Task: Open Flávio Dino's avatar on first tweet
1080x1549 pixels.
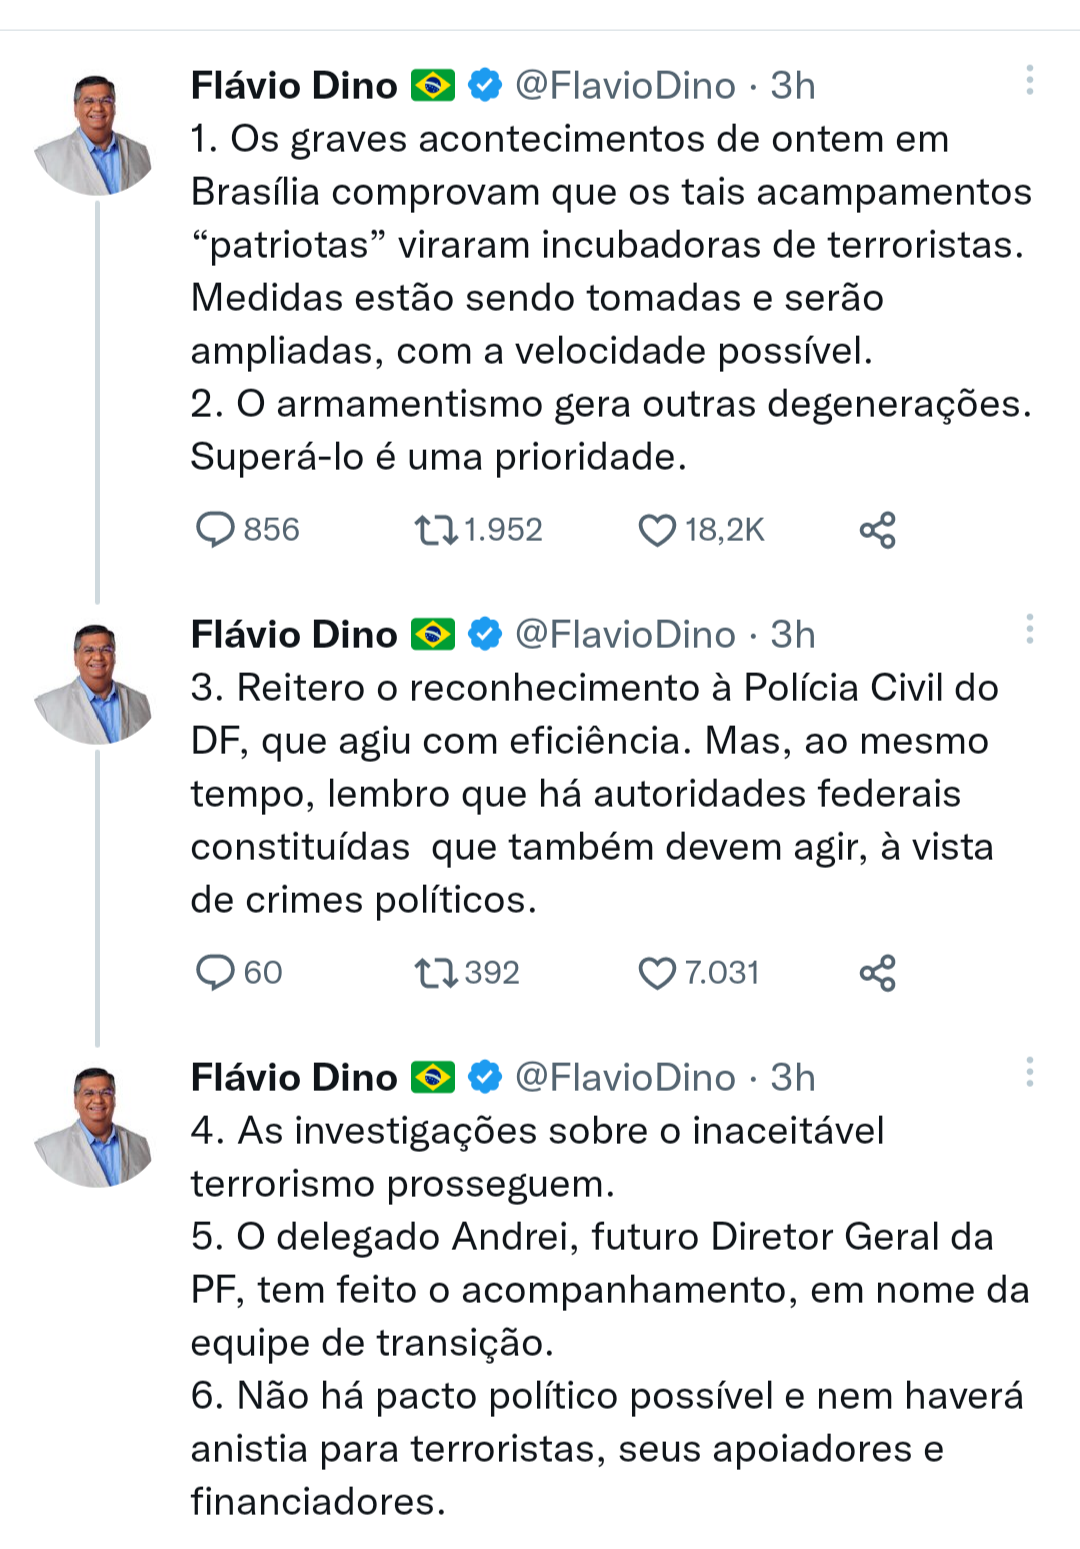Action: (x=94, y=134)
